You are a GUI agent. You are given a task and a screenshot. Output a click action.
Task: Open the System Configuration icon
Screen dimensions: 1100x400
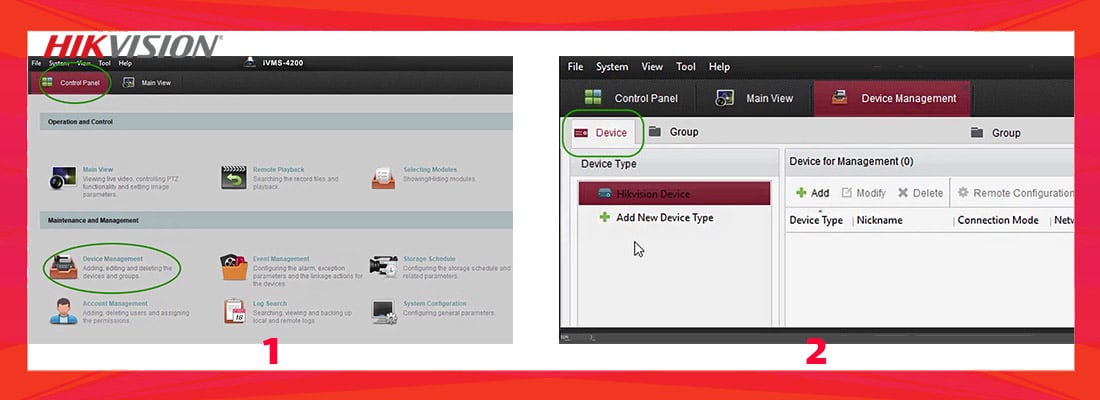[x=384, y=312]
